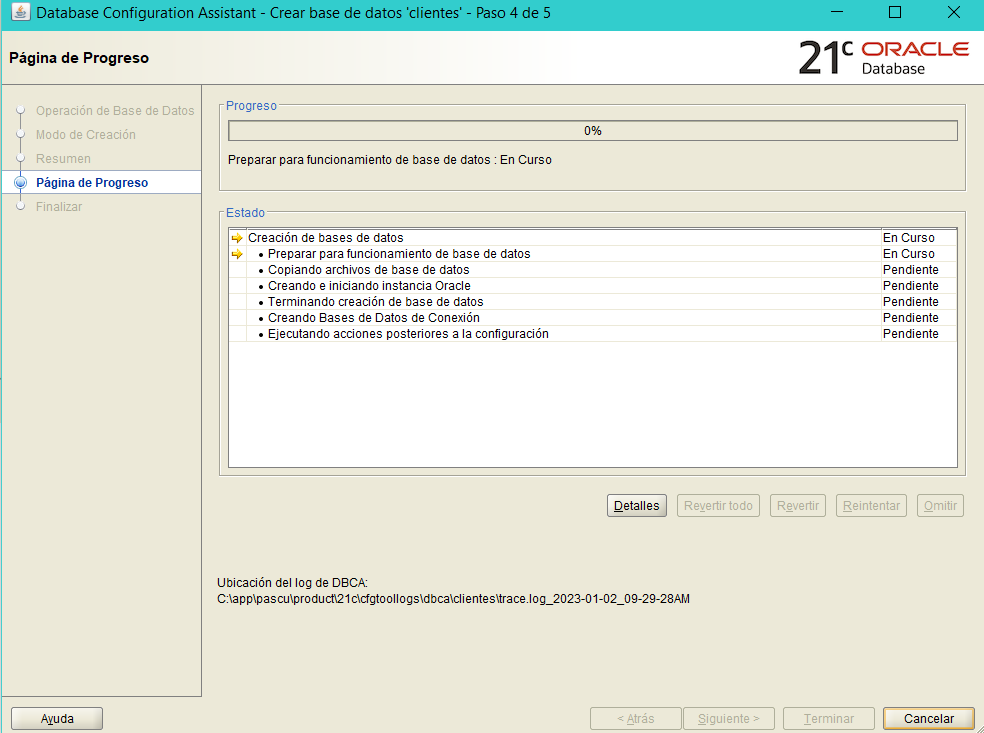Click the Página de Progreso header title
The height and width of the screenshot is (733, 984).
click(x=79, y=58)
